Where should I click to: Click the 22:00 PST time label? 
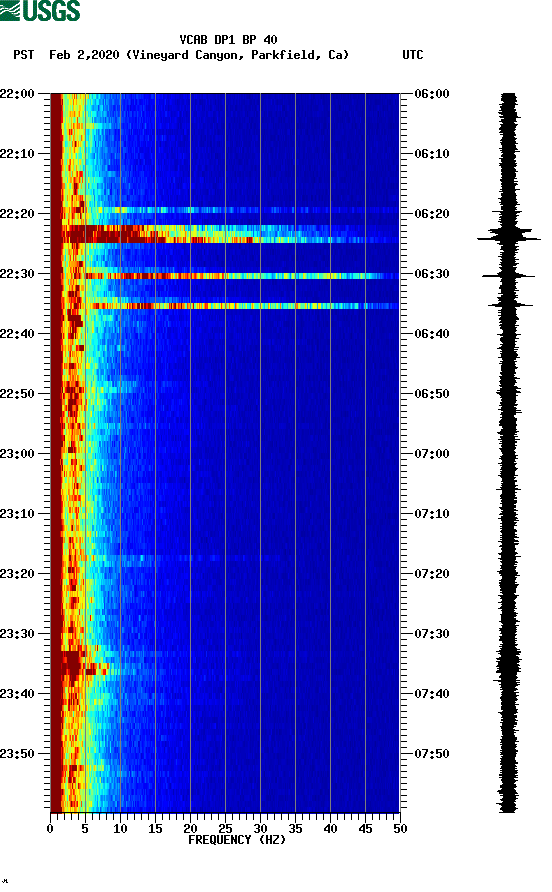click(17, 93)
